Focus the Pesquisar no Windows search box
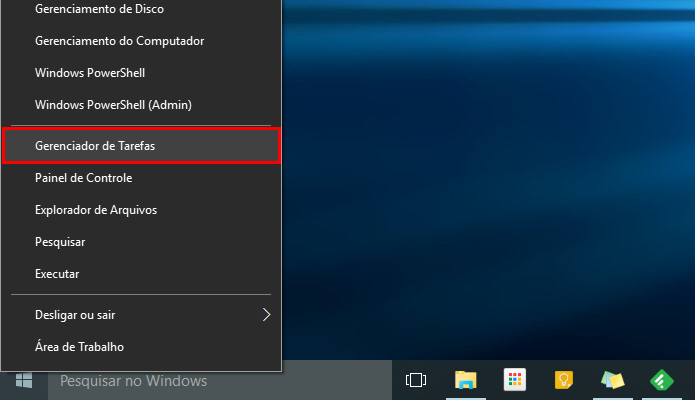The height and width of the screenshot is (400, 695). (220, 380)
